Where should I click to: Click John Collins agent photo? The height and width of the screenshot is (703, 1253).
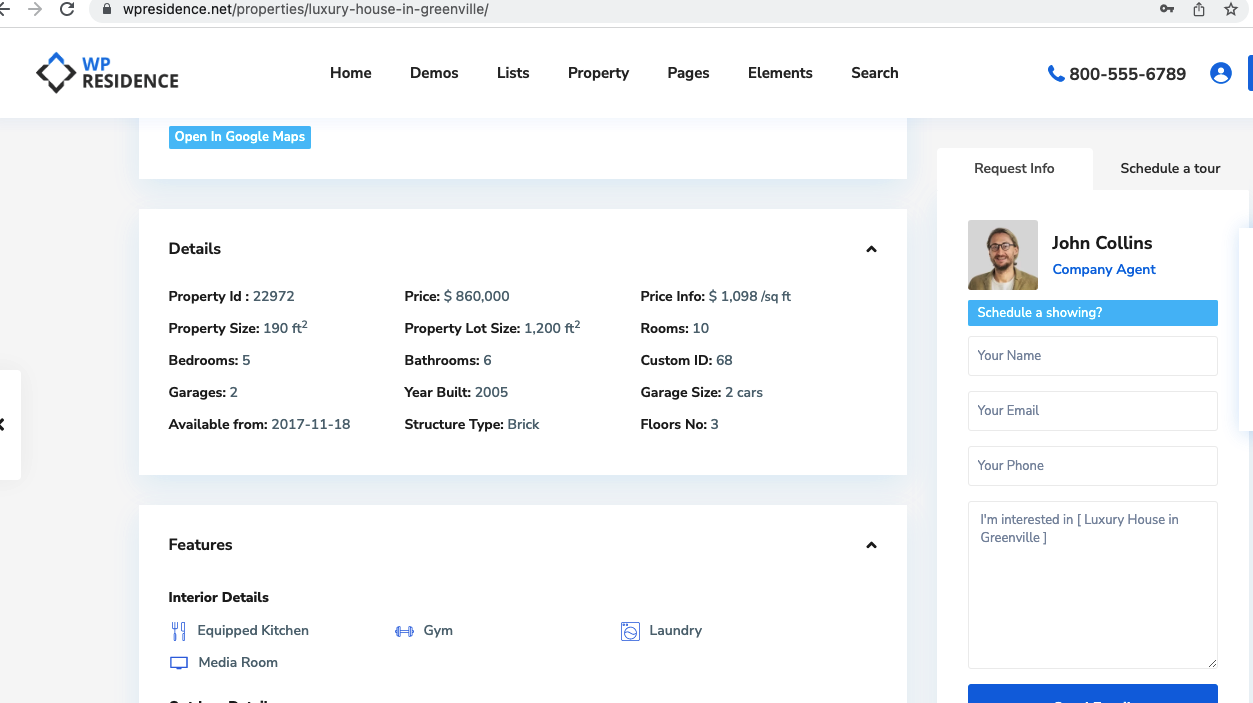tap(1003, 255)
